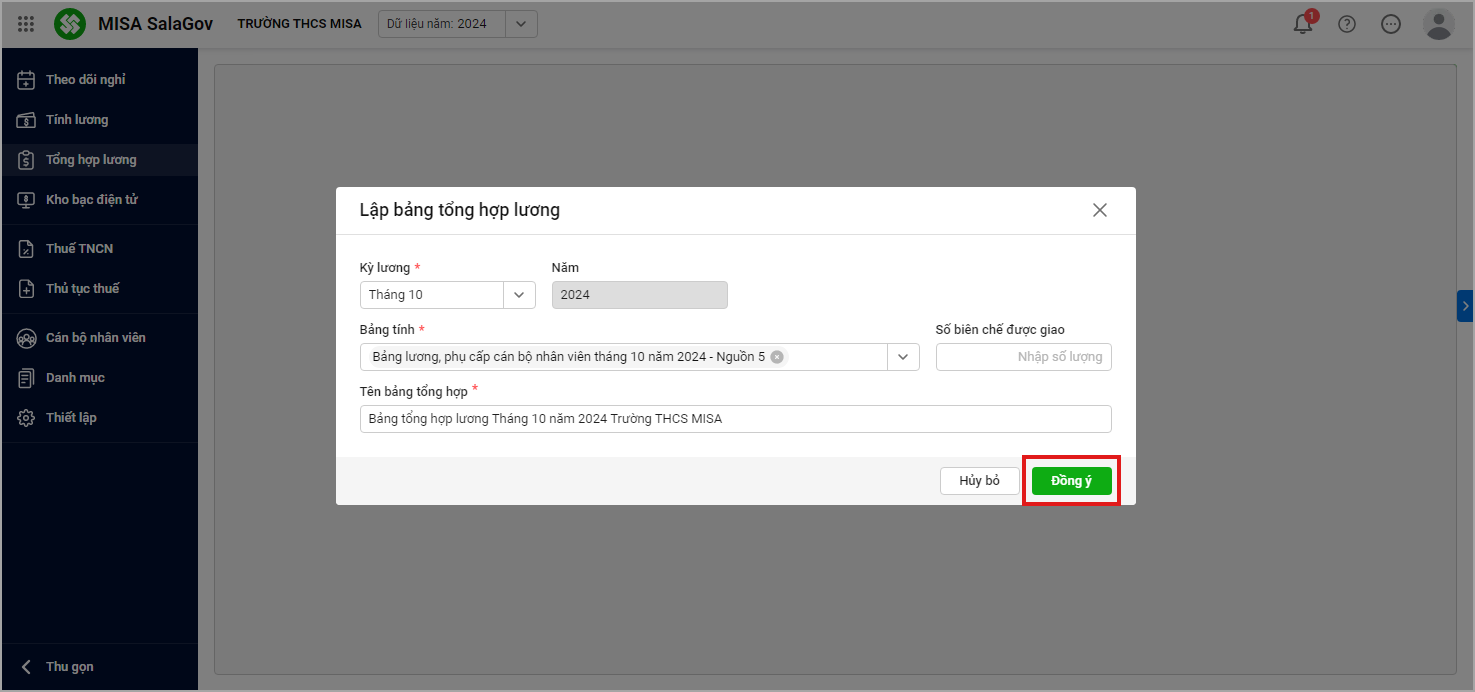Expand the Bảng tính dropdown list
This screenshot has height=692, width=1475.
(903, 357)
